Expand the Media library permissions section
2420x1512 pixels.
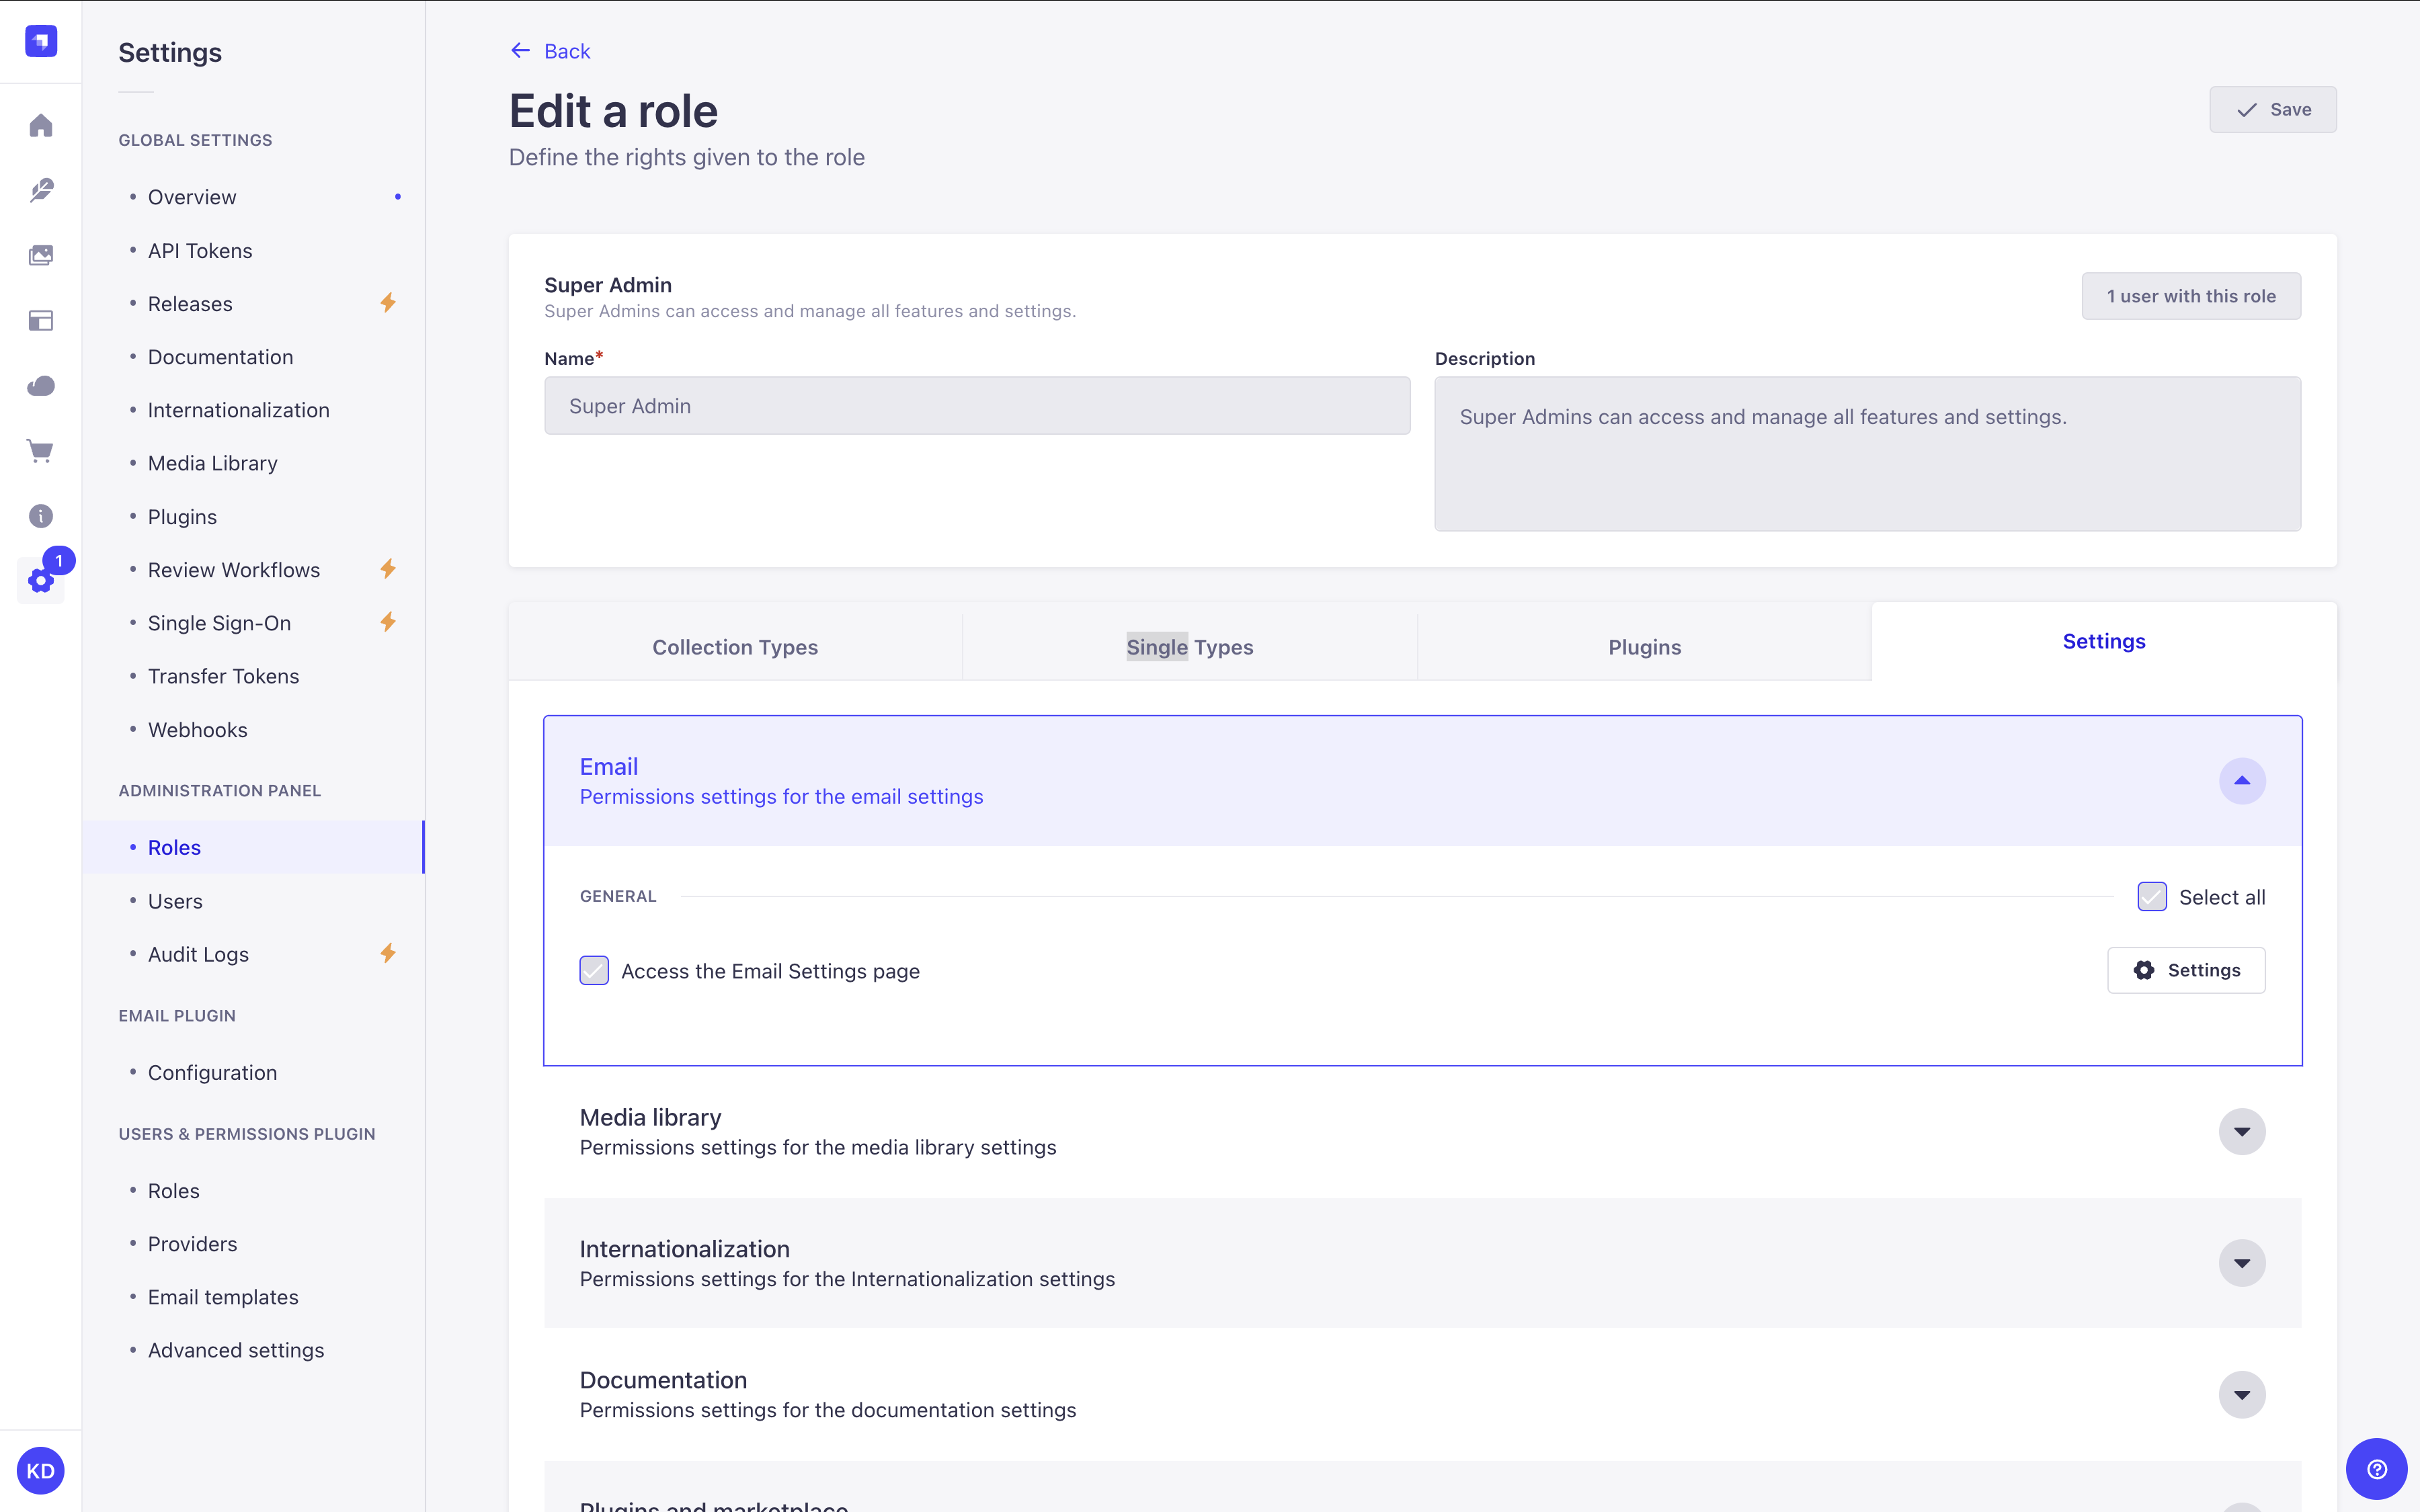coord(2243,1130)
